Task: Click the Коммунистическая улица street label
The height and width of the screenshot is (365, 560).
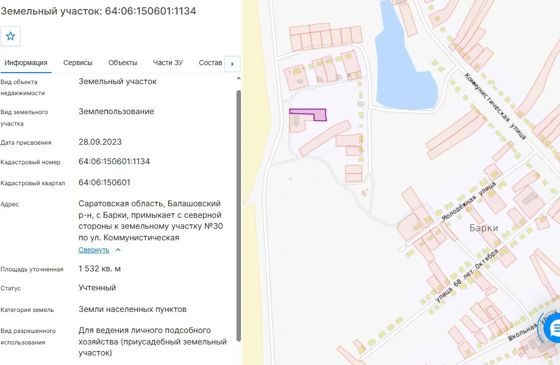Action: pos(495,106)
